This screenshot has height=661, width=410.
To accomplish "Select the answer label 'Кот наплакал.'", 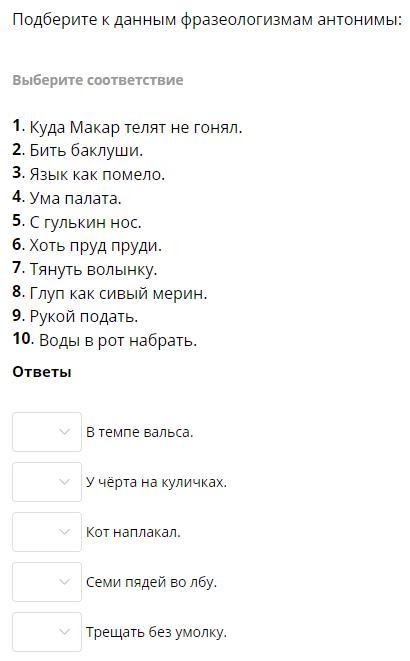I will (x=133, y=532).
